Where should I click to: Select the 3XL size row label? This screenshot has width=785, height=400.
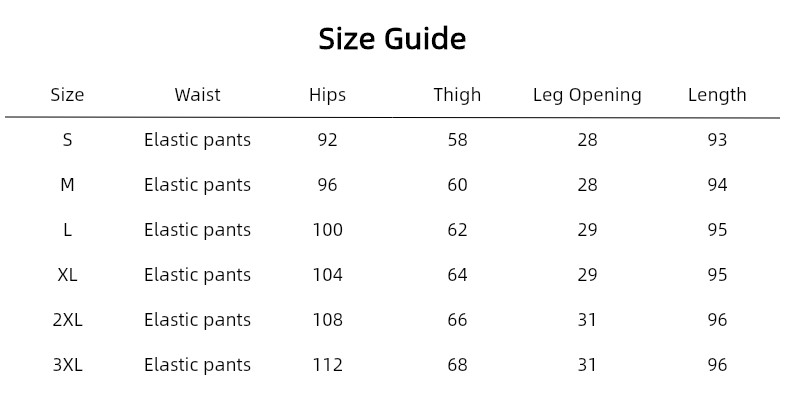coord(67,365)
